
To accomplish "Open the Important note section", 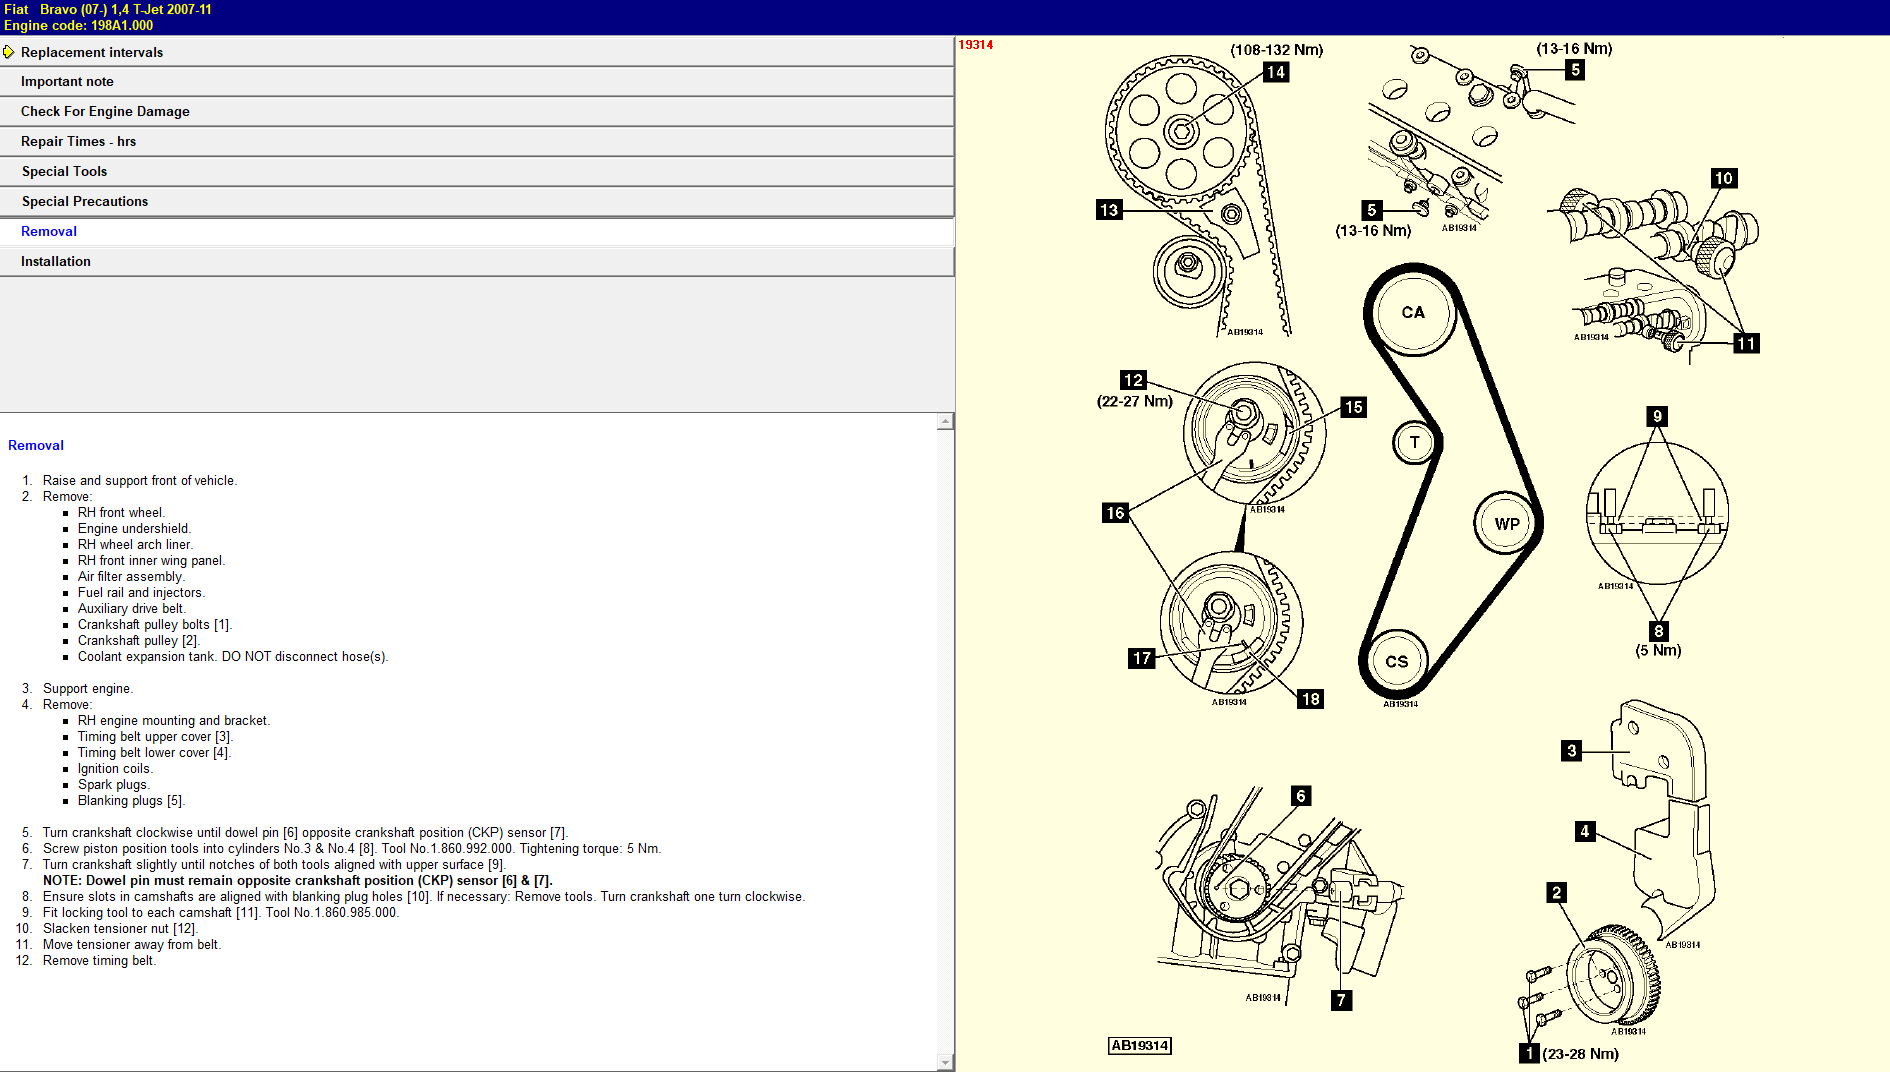I will pyautogui.click(x=477, y=82).
